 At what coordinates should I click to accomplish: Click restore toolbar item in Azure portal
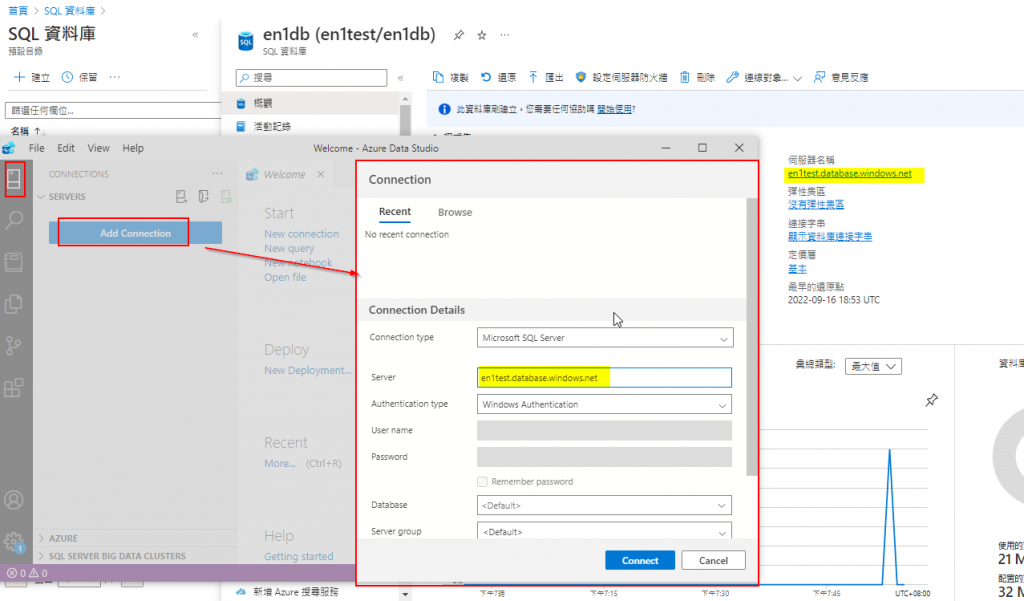498,77
